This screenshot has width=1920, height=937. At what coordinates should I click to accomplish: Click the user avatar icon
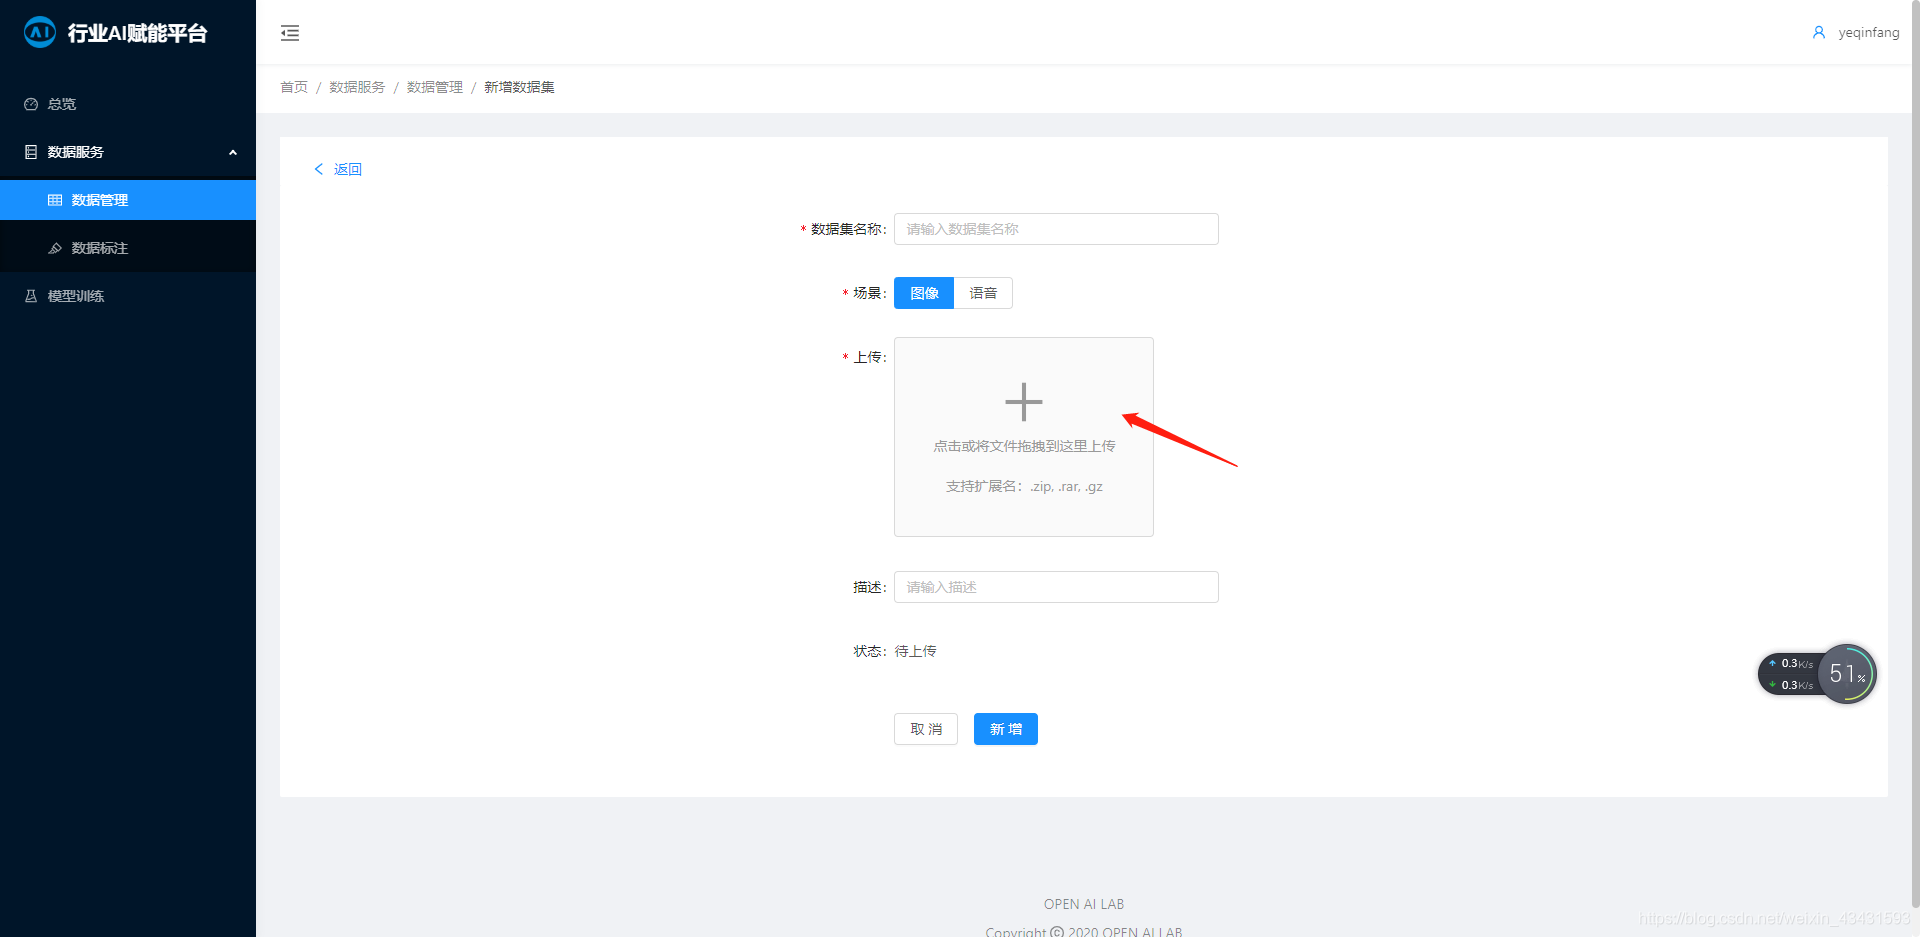click(1818, 33)
